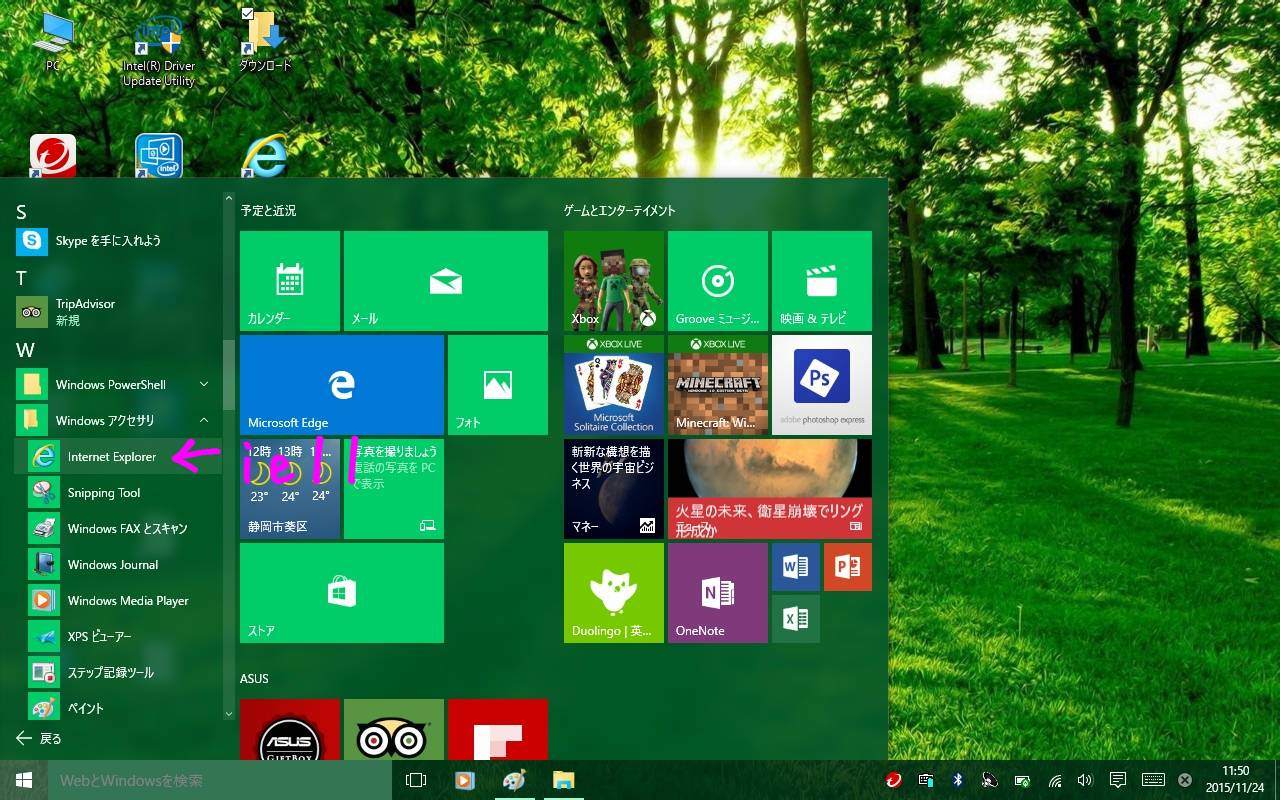Open Task View on the taskbar

point(416,780)
